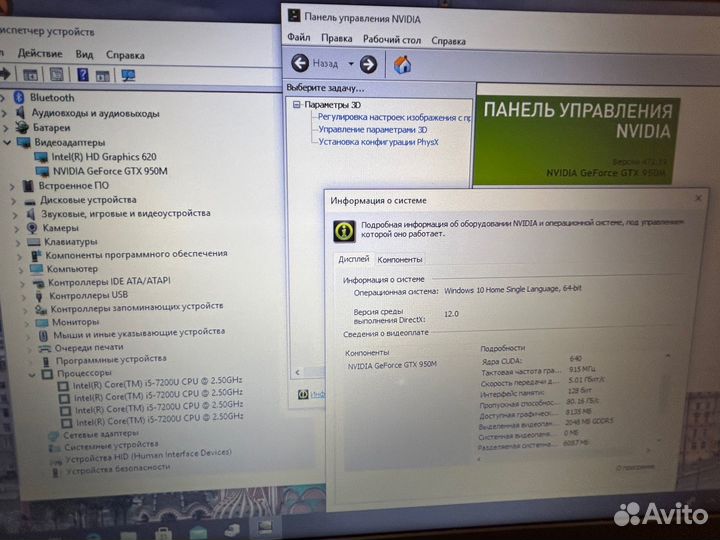Click the action pane toolbar icon next to help
This screenshot has width=720, height=540.
tap(102, 75)
